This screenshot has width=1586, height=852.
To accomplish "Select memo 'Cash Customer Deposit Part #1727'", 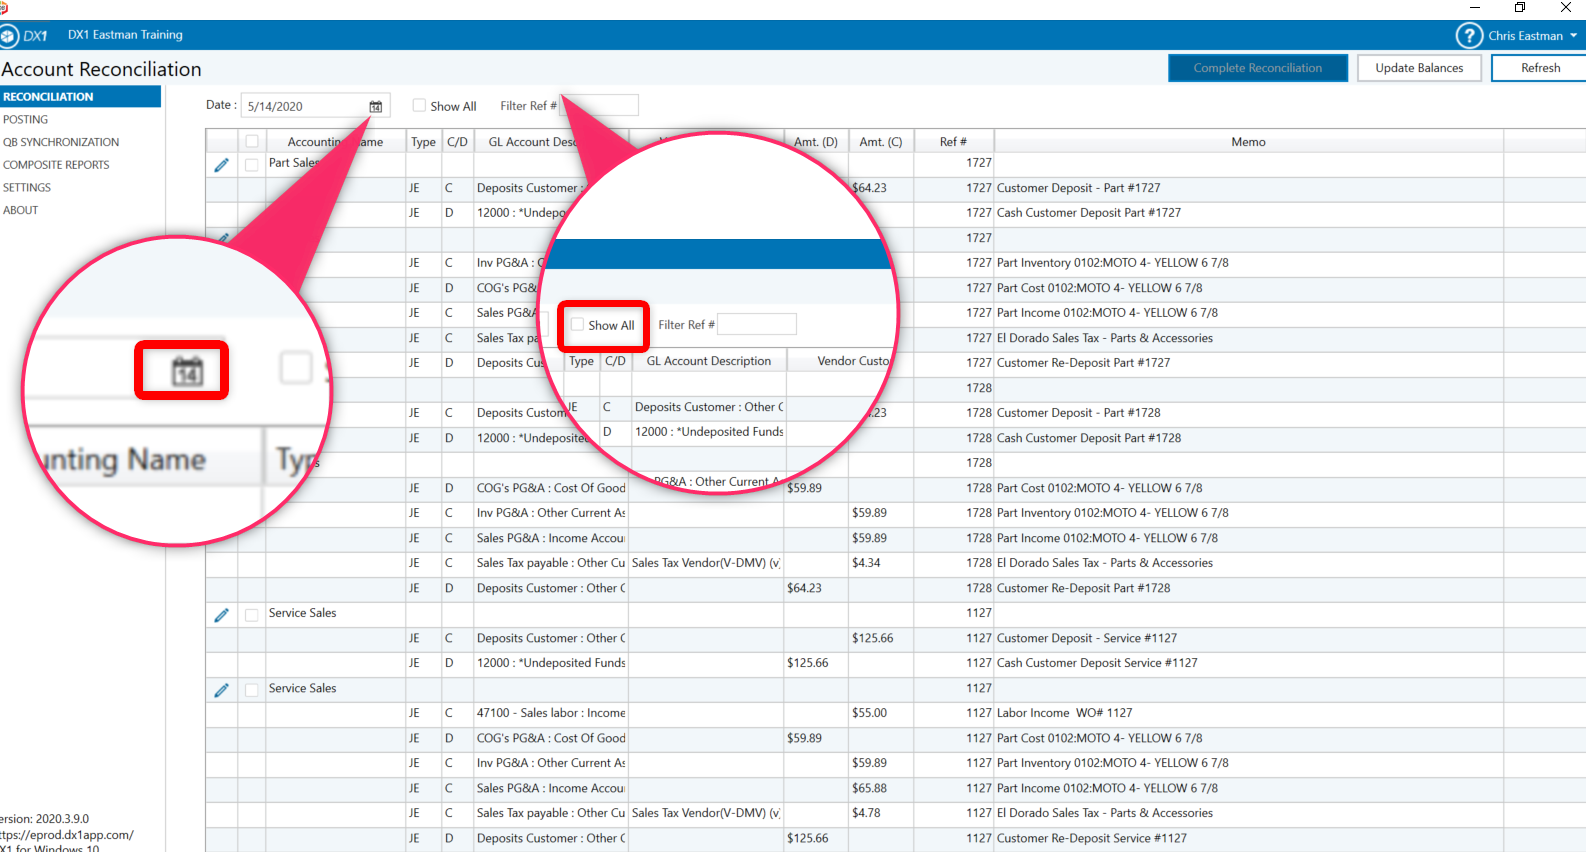I will 1089,213.
